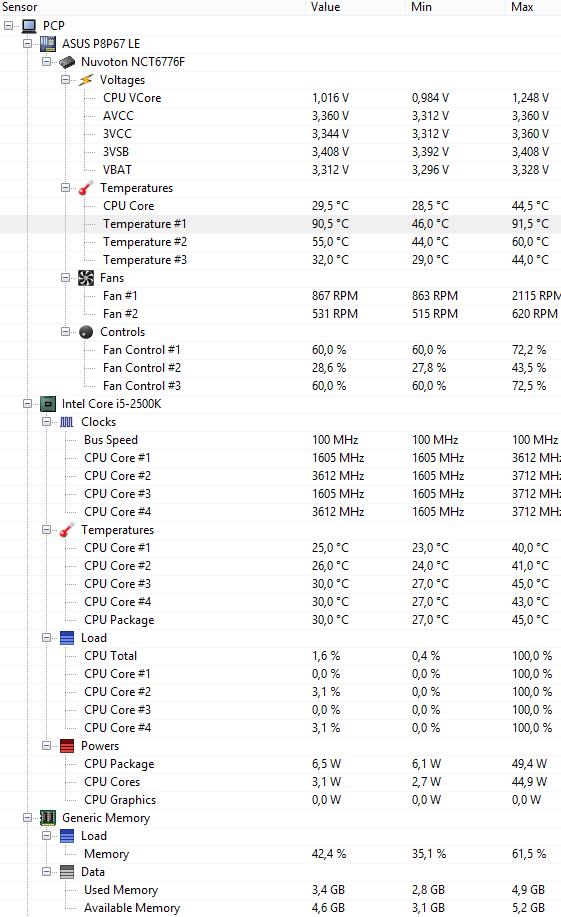
Task: Select the Available Memory row
Action: click(280, 908)
